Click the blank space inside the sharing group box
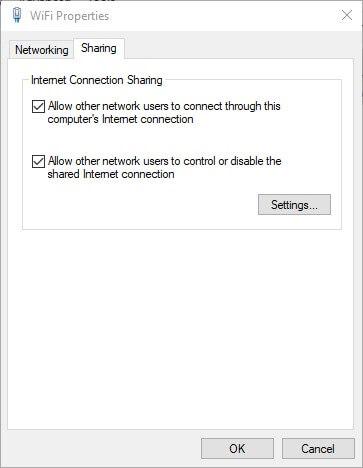 coord(140,205)
